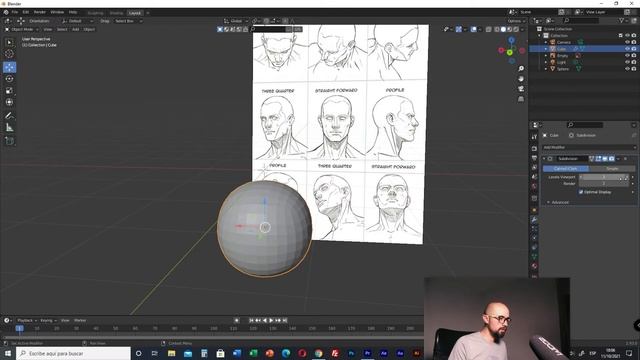
Task: Switch to the Sculpting workspace tab
Action: 95,13
